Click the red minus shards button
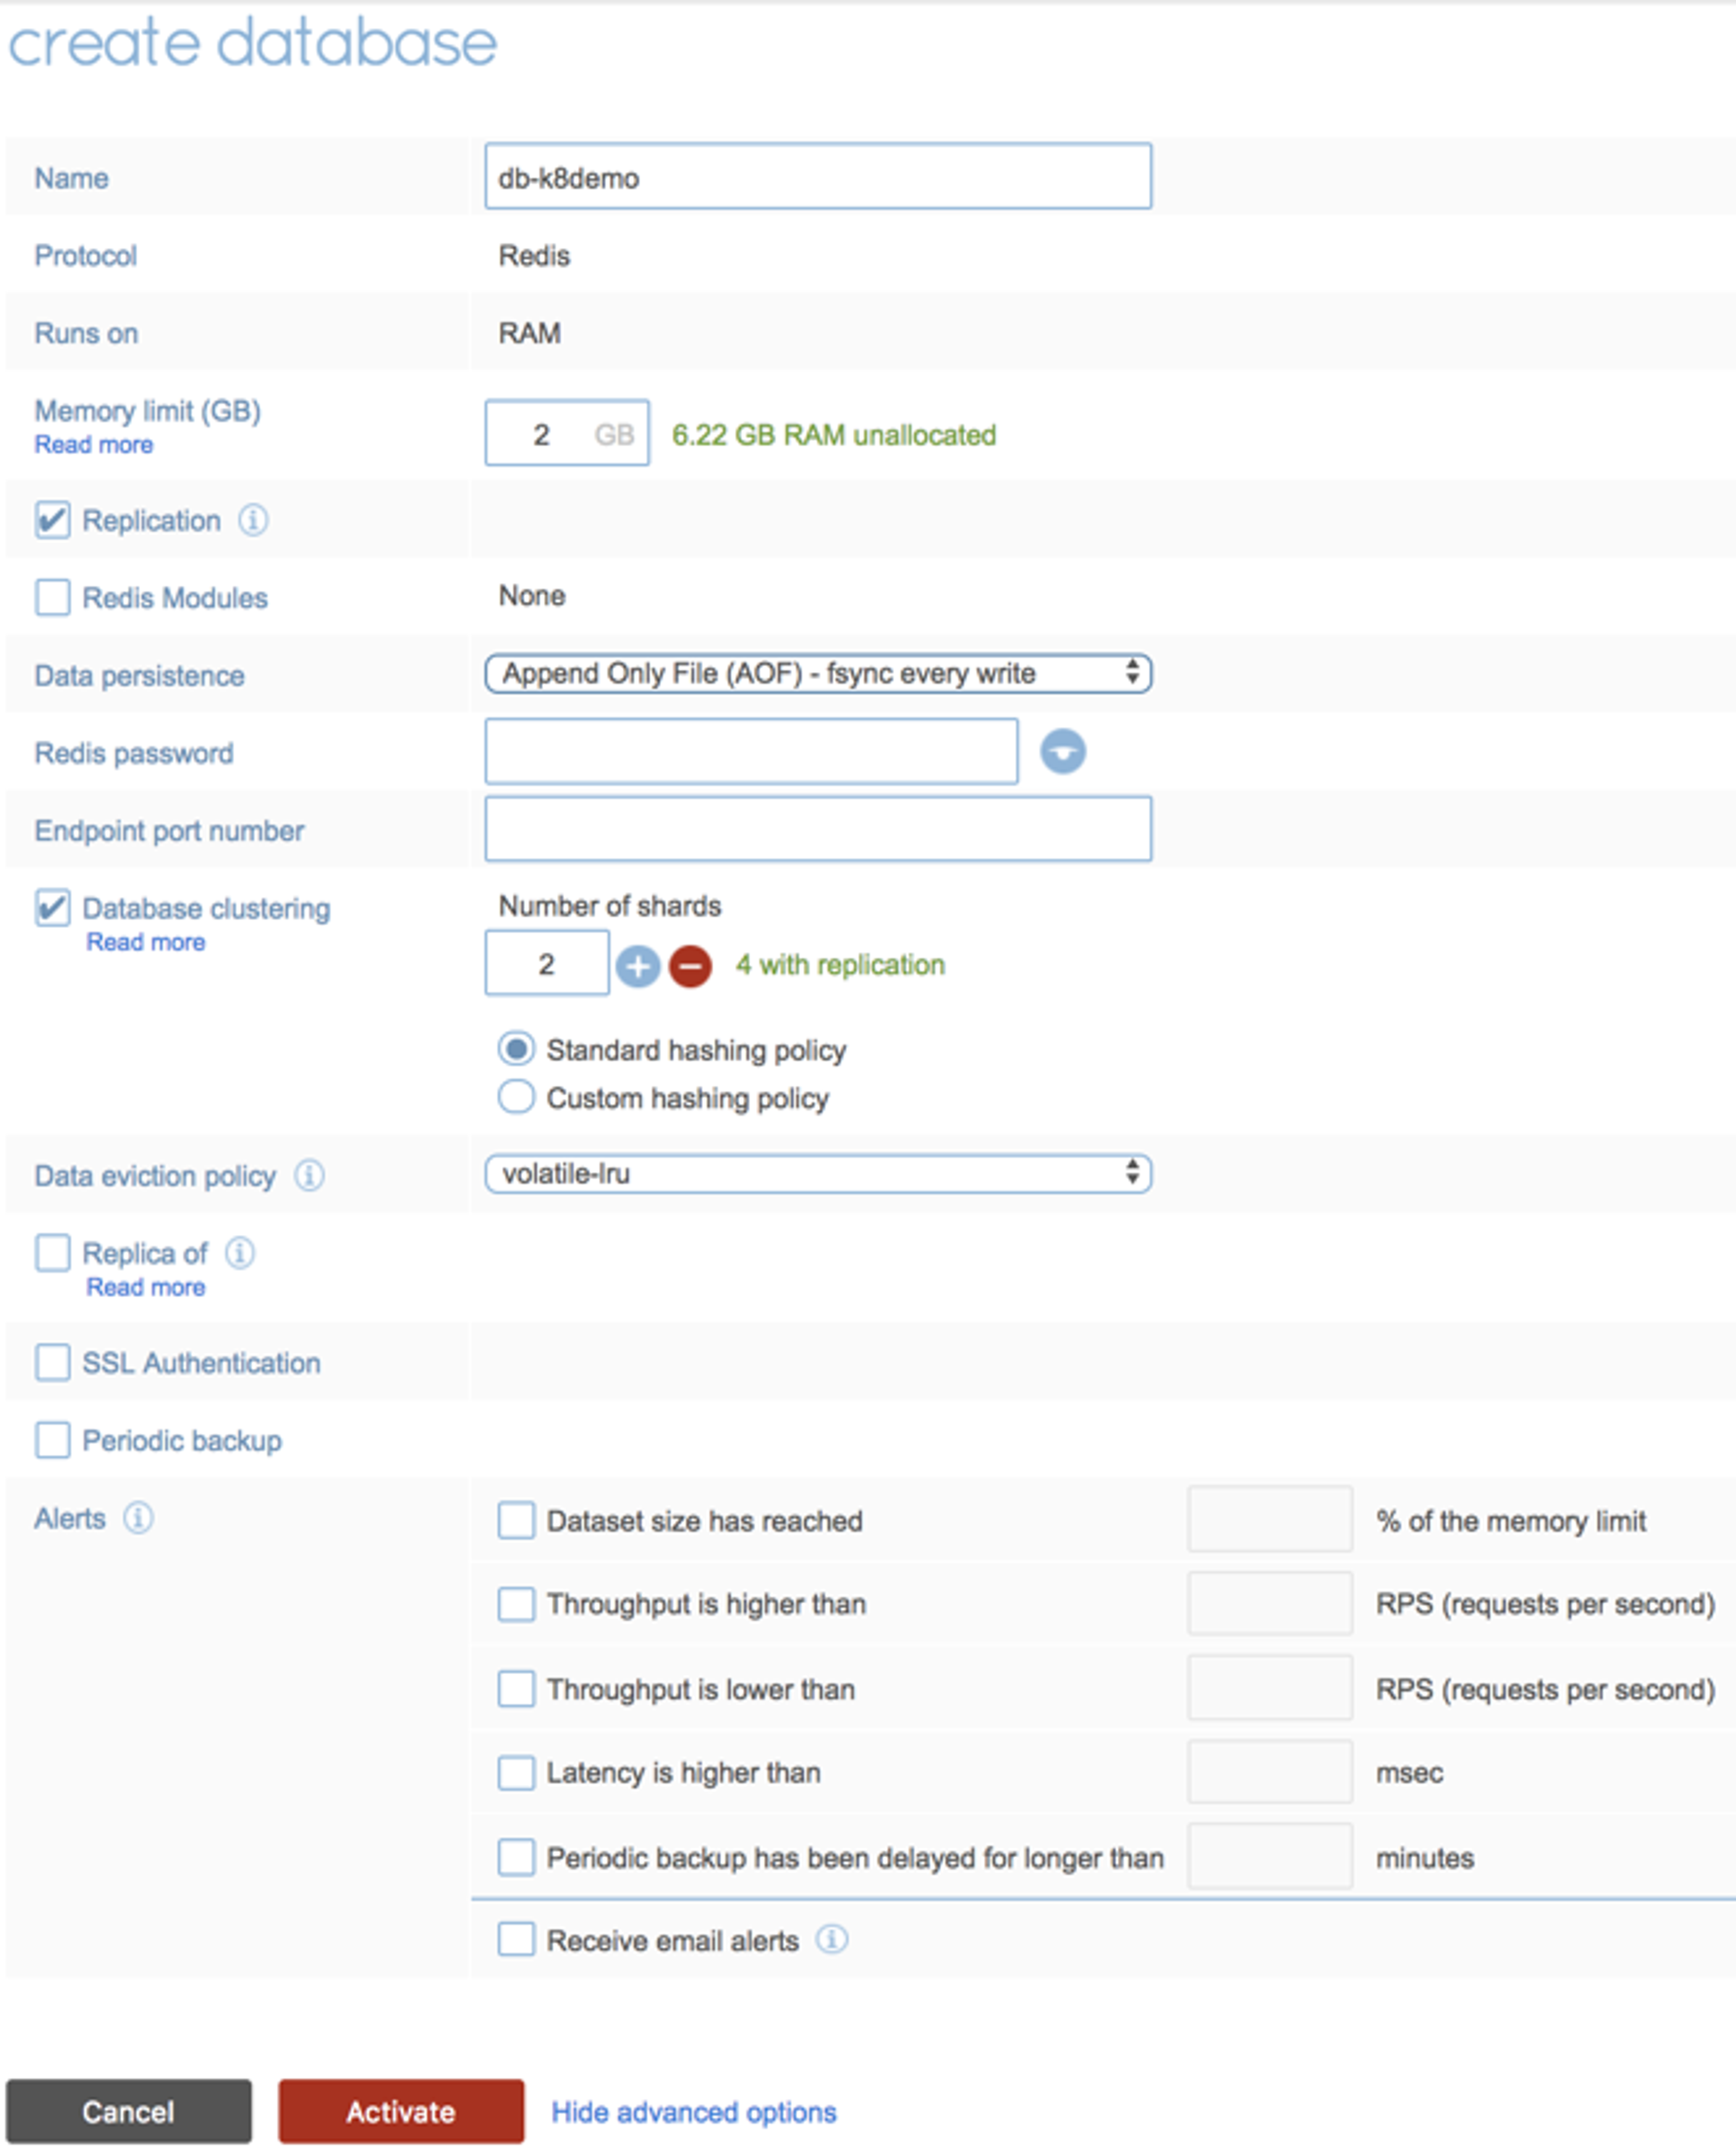Image resolution: width=1736 pixels, height=2152 pixels. click(690, 966)
